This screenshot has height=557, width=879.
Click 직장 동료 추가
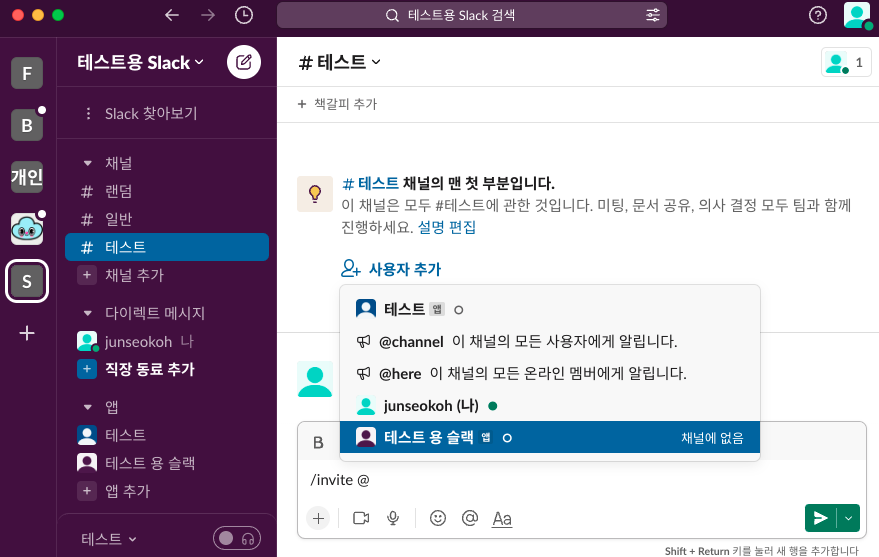coord(167,369)
